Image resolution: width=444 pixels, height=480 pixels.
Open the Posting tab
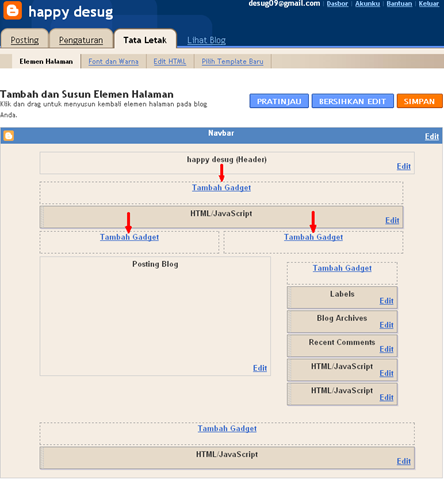click(x=25, y=40)
